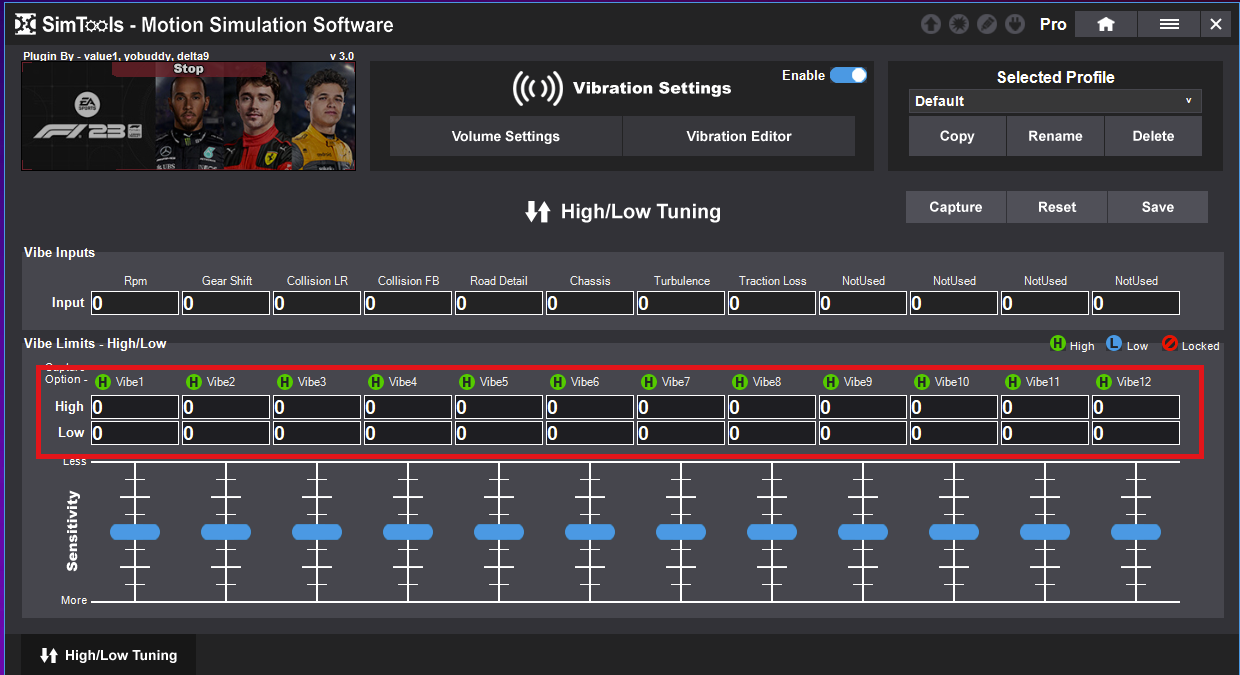The height and width of the screenshot is (675, 1240).
Task: Click the Reset button
Action: (x=1057, y=207)
